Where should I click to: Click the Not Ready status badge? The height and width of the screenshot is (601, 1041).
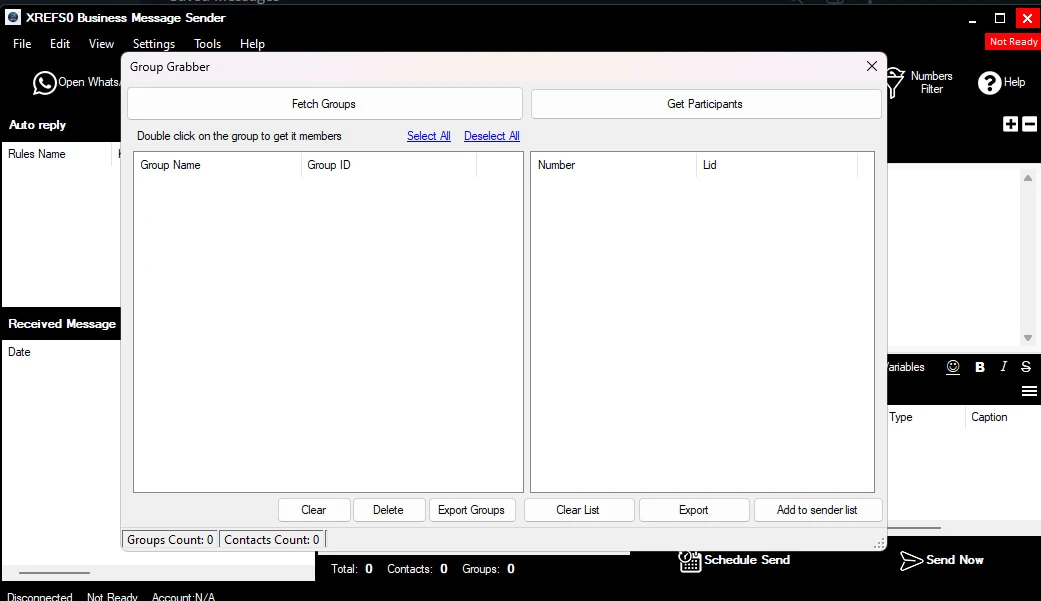click(x=1013, y=41)
